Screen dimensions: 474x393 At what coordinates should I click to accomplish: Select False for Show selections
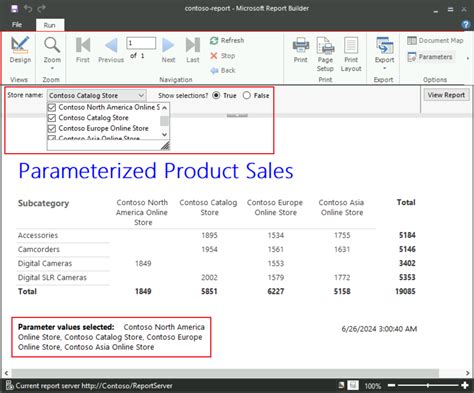pos(247,96)
